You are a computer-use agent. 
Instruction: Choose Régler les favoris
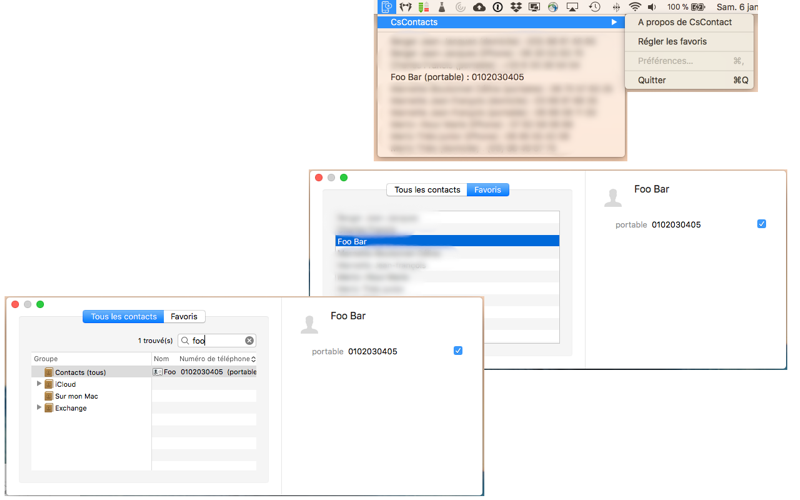(672, 42)
